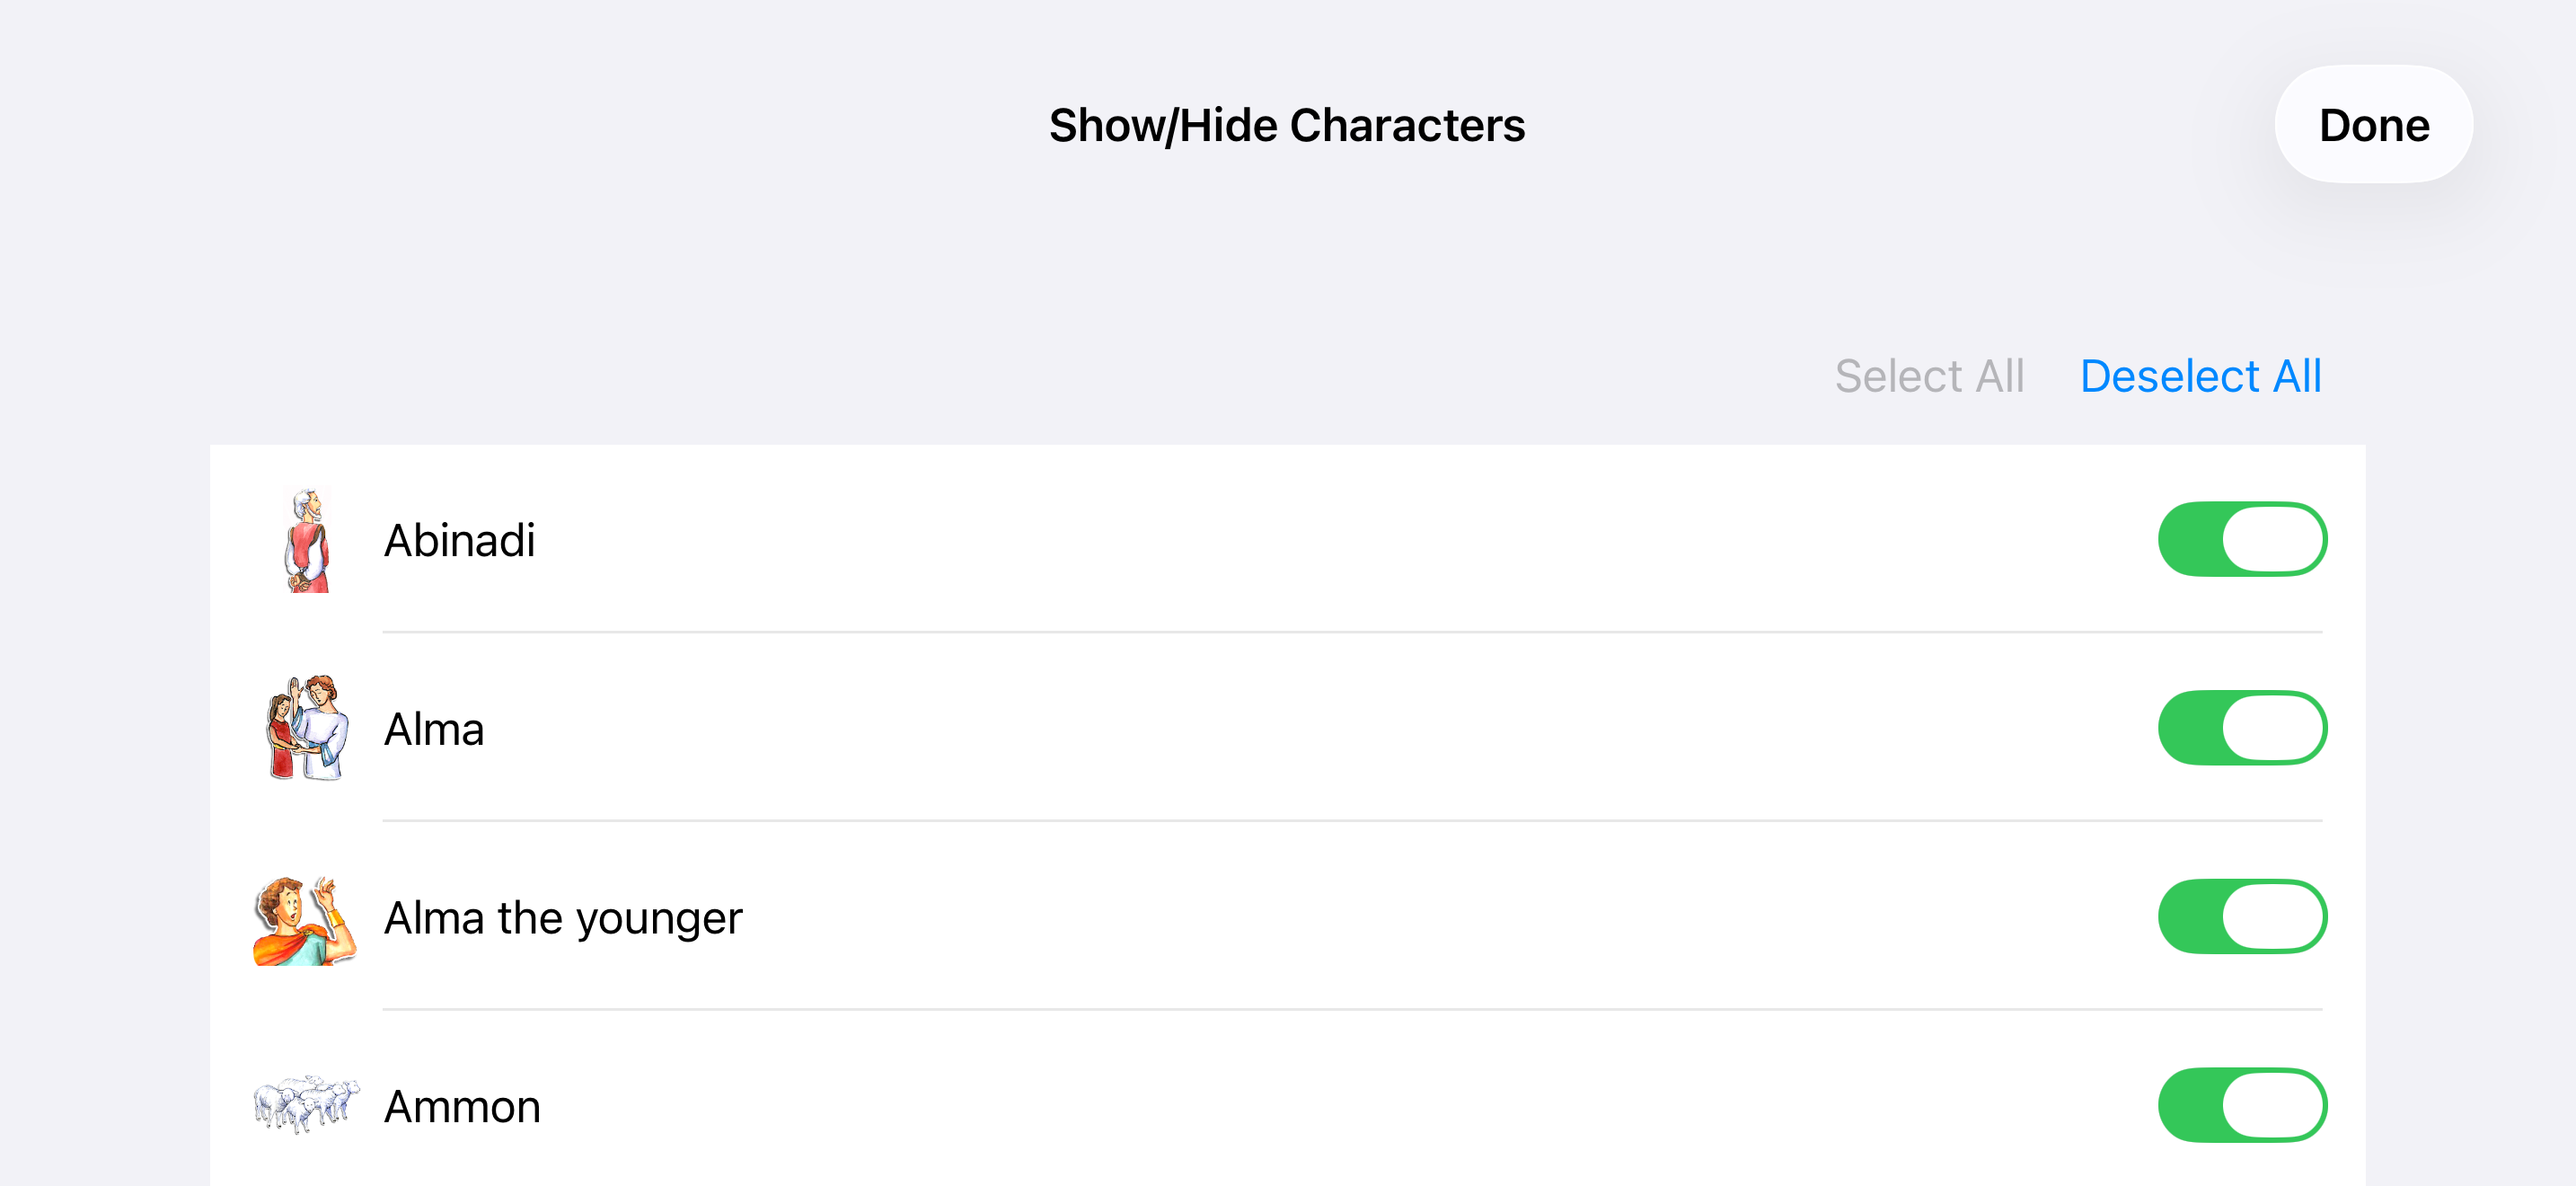The image size is (2576, 1186).
Task: Click the green track of Alma's switch
Action: (2190, 728)
